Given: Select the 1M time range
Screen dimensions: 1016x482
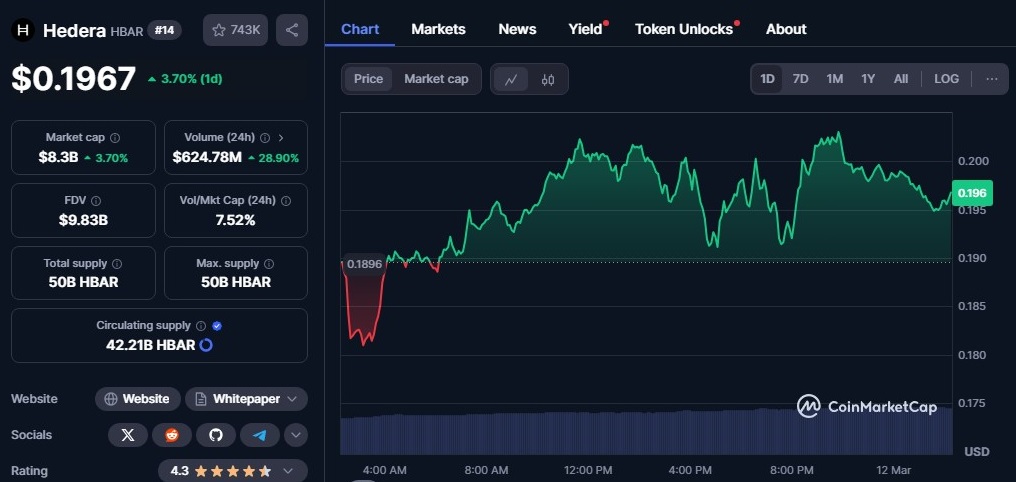Looking at the screenshot, I should tap(835, 79).
